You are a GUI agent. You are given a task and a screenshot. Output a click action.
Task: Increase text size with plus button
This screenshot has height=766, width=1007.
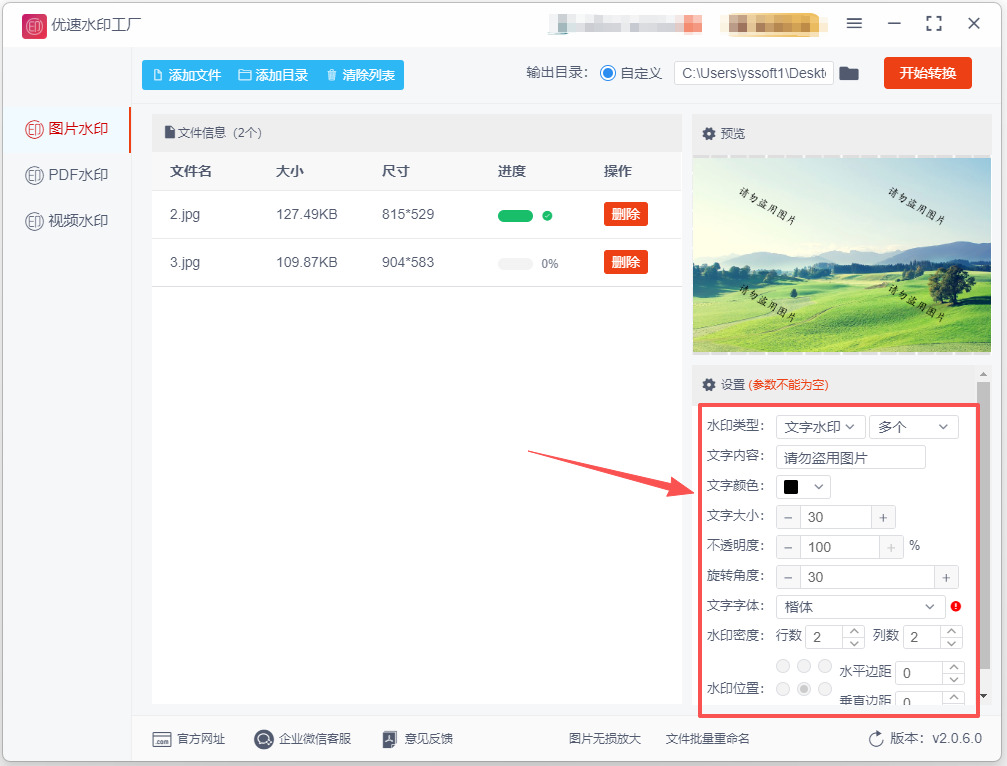click(x=883, y=518)
